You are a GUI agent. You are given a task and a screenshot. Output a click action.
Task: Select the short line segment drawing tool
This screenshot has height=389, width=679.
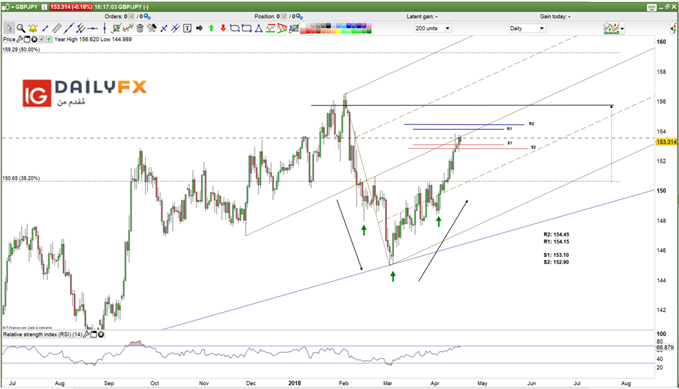(45, 28)
